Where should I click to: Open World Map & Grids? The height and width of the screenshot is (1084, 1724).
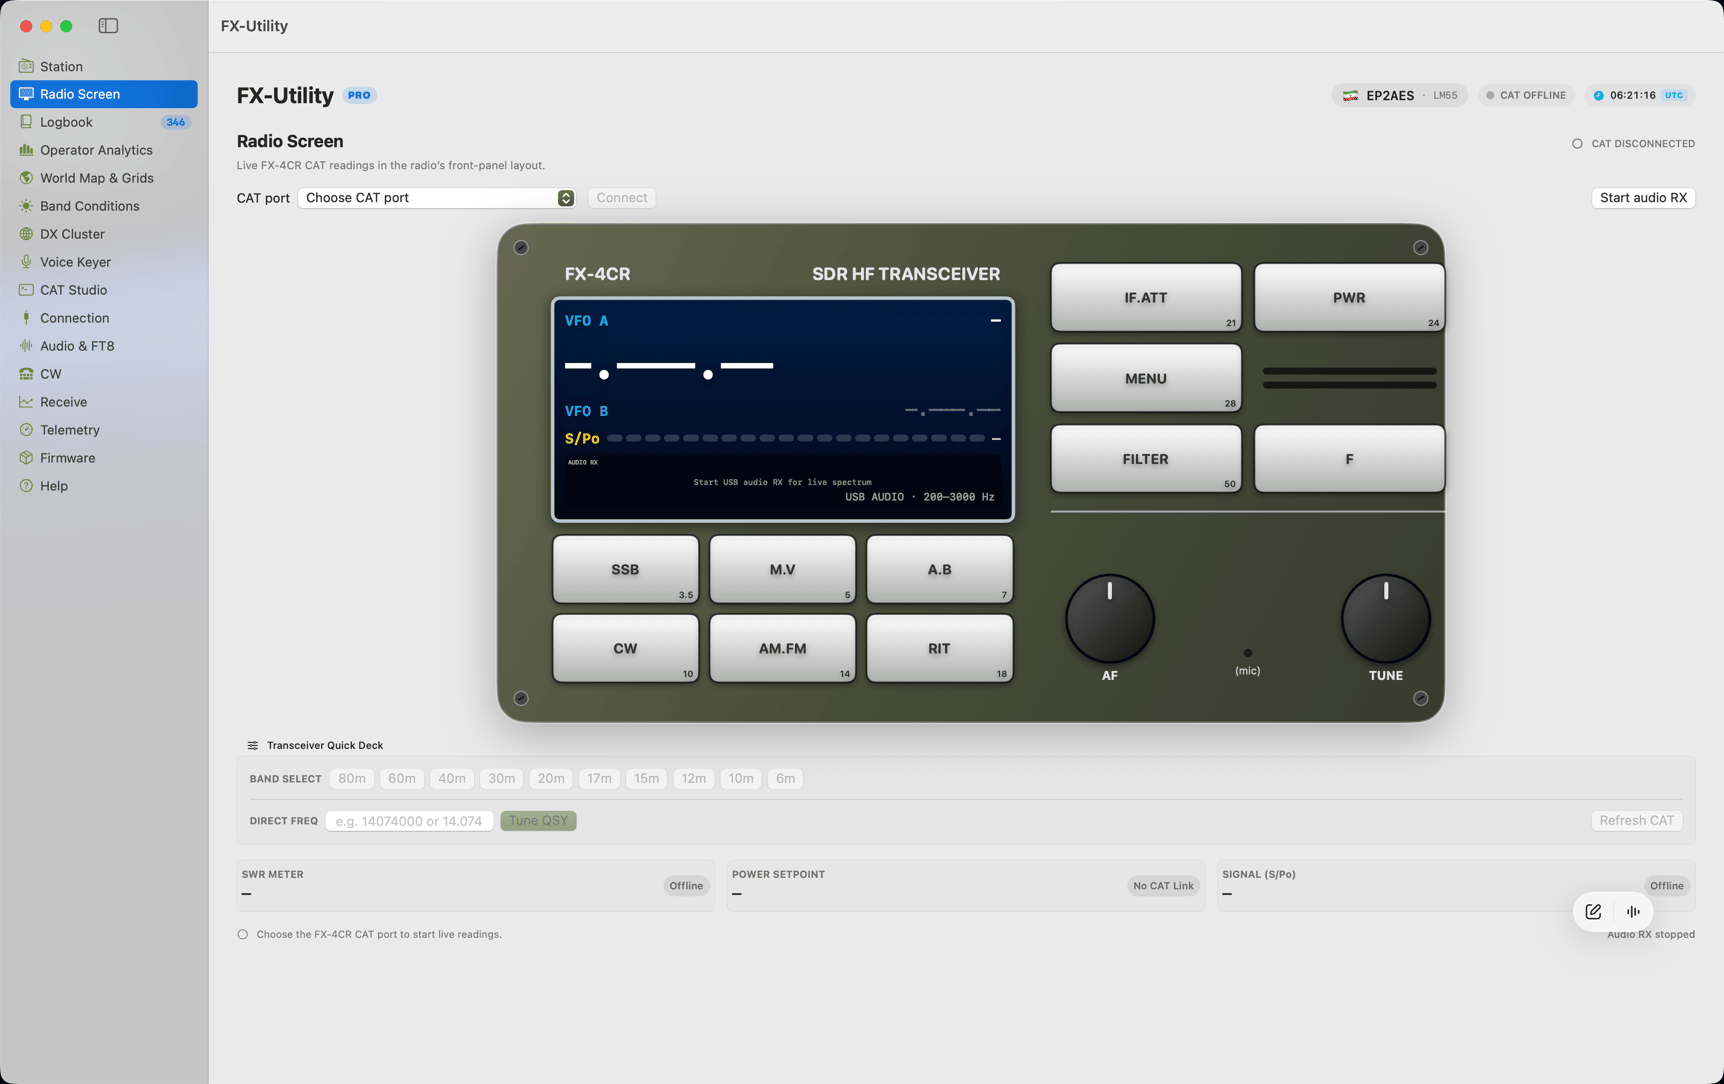click(x=104, y=178)
